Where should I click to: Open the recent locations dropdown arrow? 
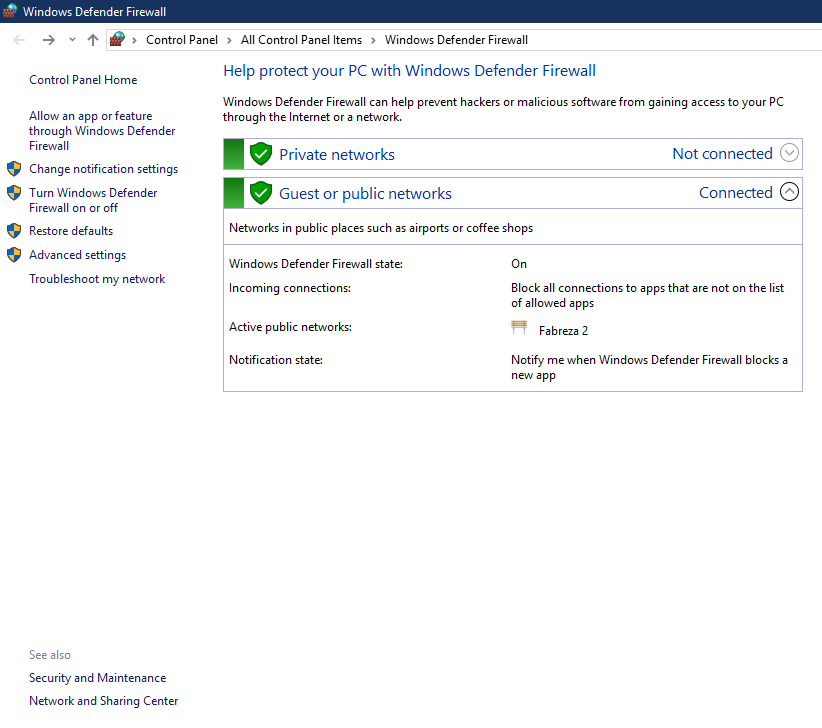[x=72, y=40]
